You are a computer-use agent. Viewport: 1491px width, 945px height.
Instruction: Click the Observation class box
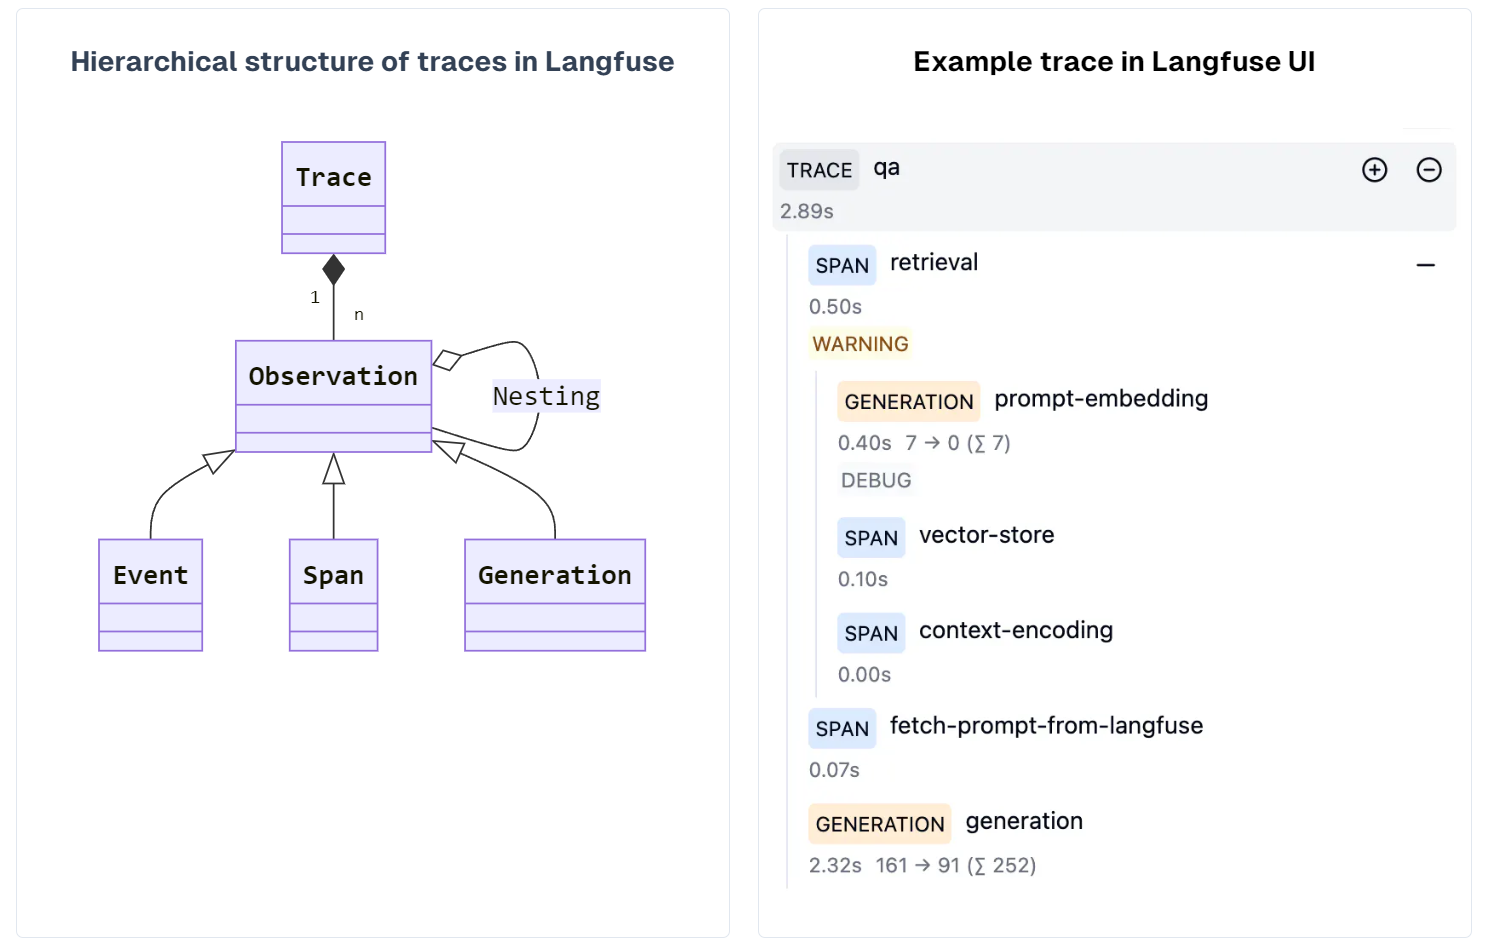tap(333, 396)
